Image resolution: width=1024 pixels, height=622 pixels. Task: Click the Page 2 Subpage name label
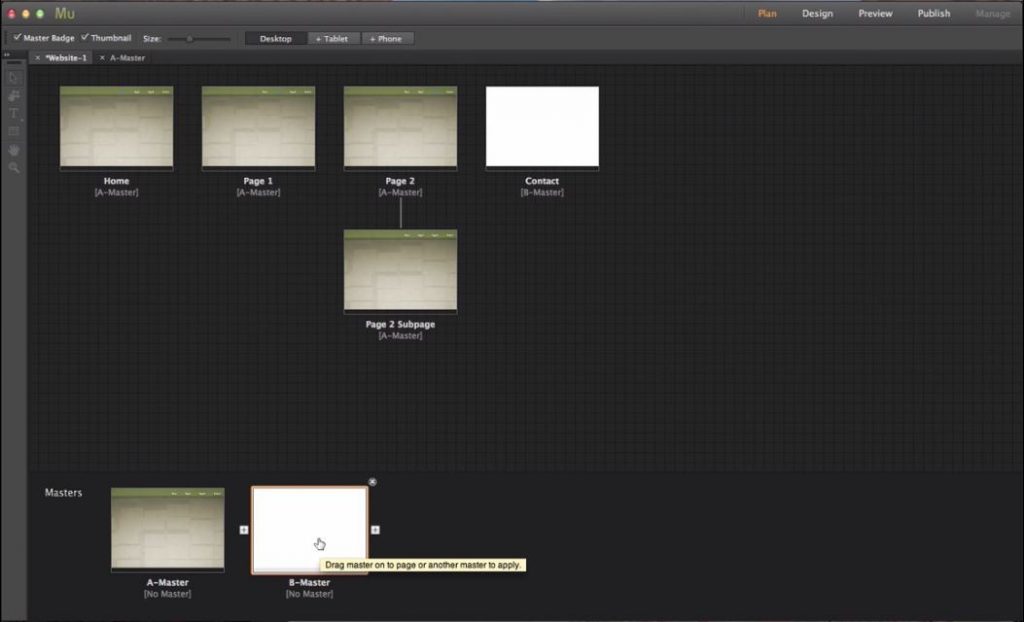[x=400, y=324]
